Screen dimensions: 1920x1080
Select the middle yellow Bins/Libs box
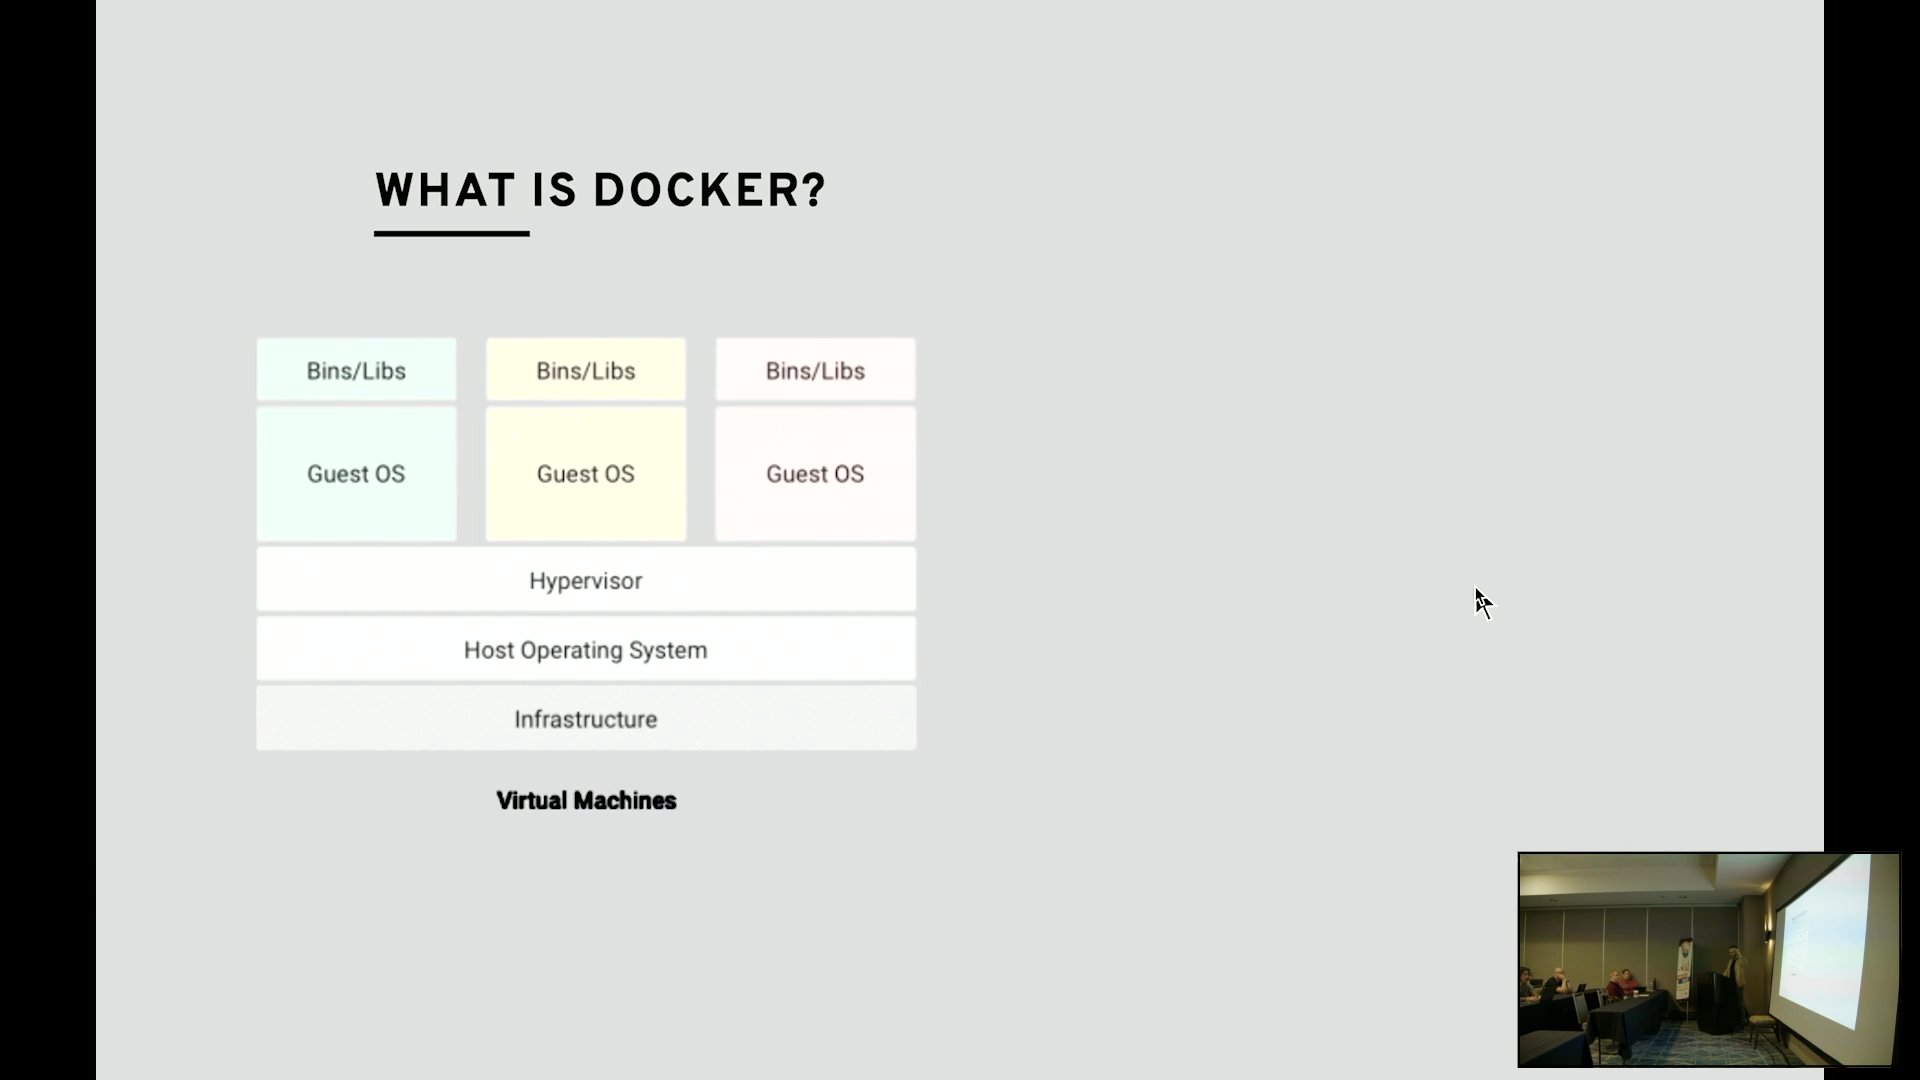586,370
